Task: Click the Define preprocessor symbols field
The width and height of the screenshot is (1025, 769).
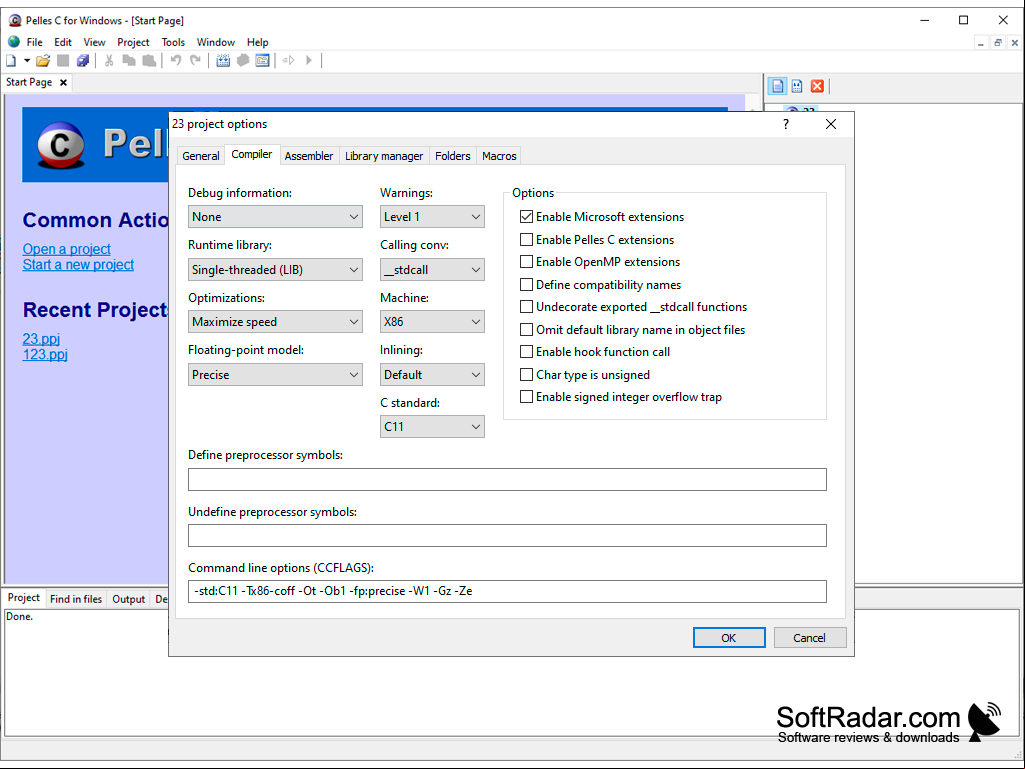Action: coord(507,479)
